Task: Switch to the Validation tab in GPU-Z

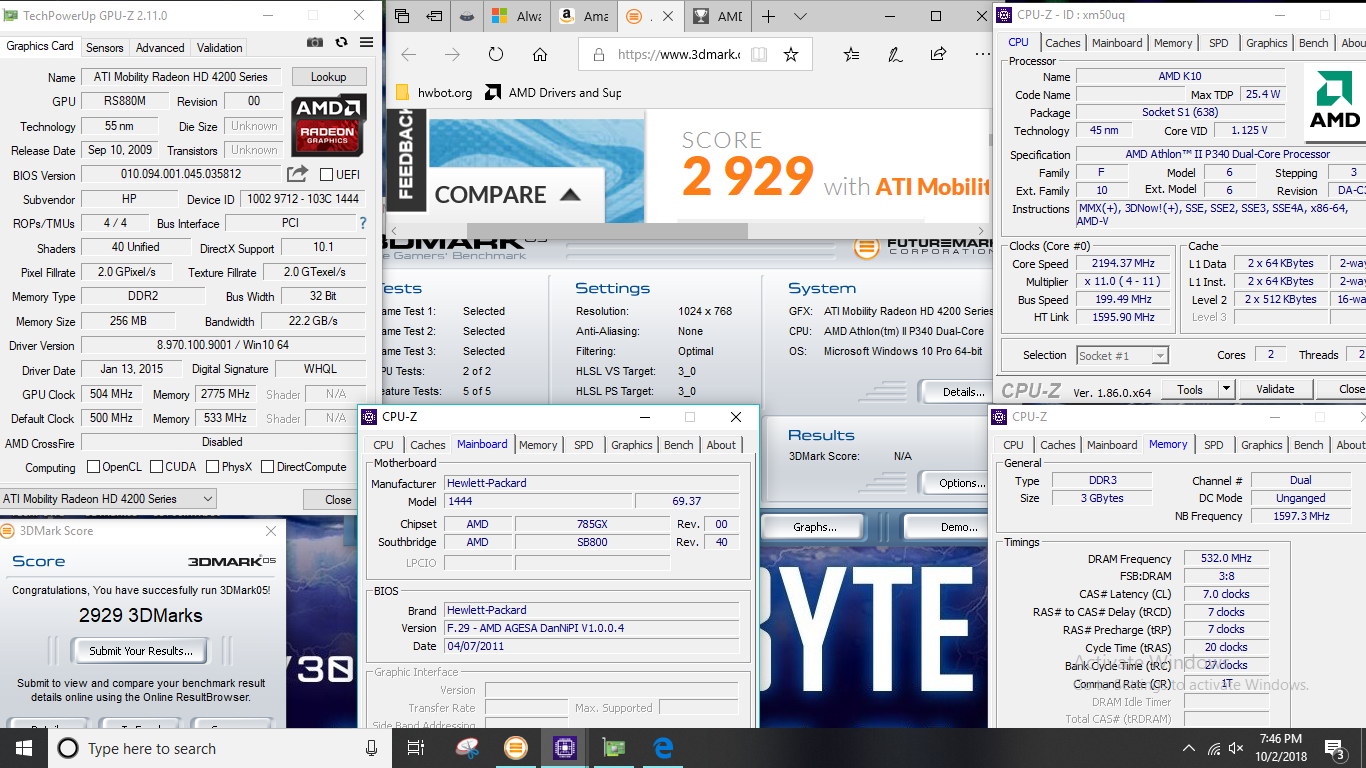Action: click(220, 47)
